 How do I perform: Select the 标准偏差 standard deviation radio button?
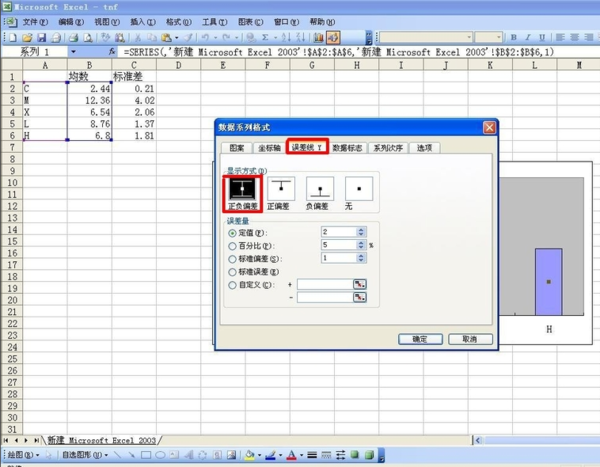[232, 259]
